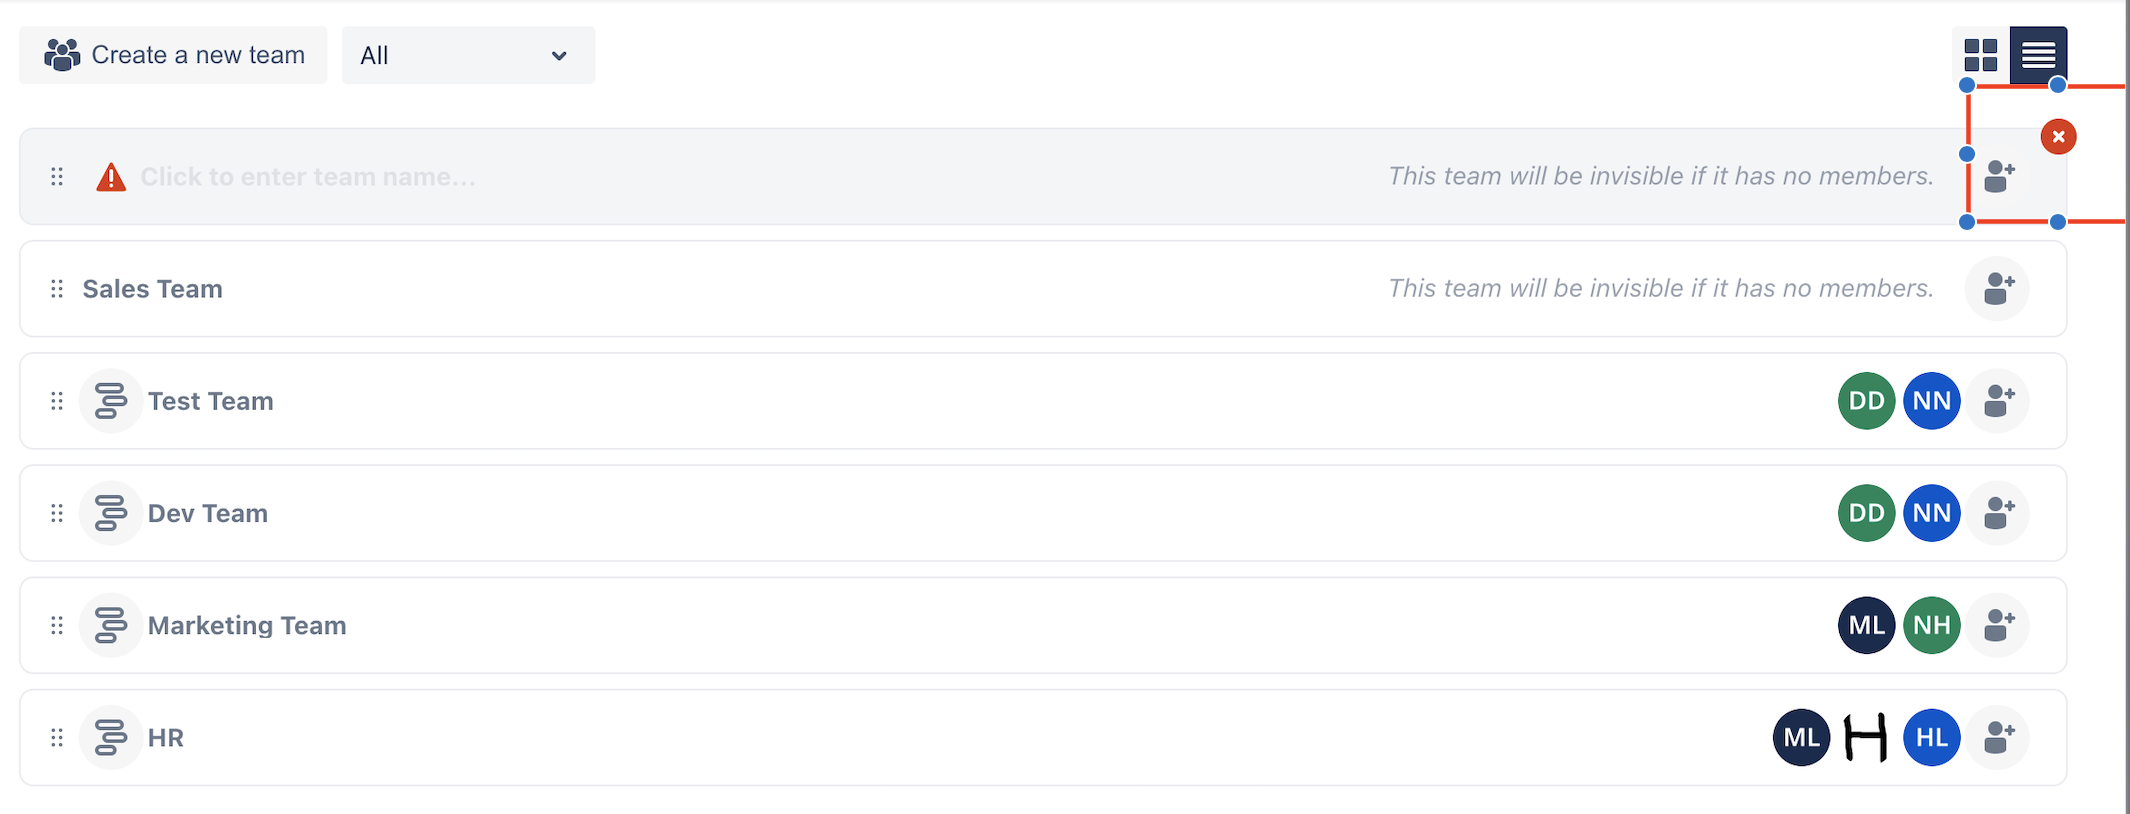Add a member to Dev Team
Image resolution: width=2130 pixels, height=814 pixels.
point(1998,513)
